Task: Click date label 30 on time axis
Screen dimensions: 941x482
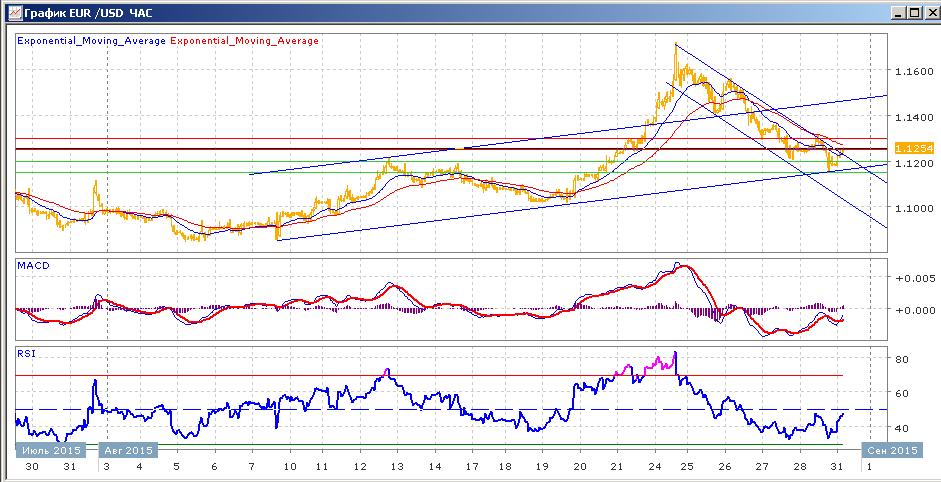Action: [32, 466]
